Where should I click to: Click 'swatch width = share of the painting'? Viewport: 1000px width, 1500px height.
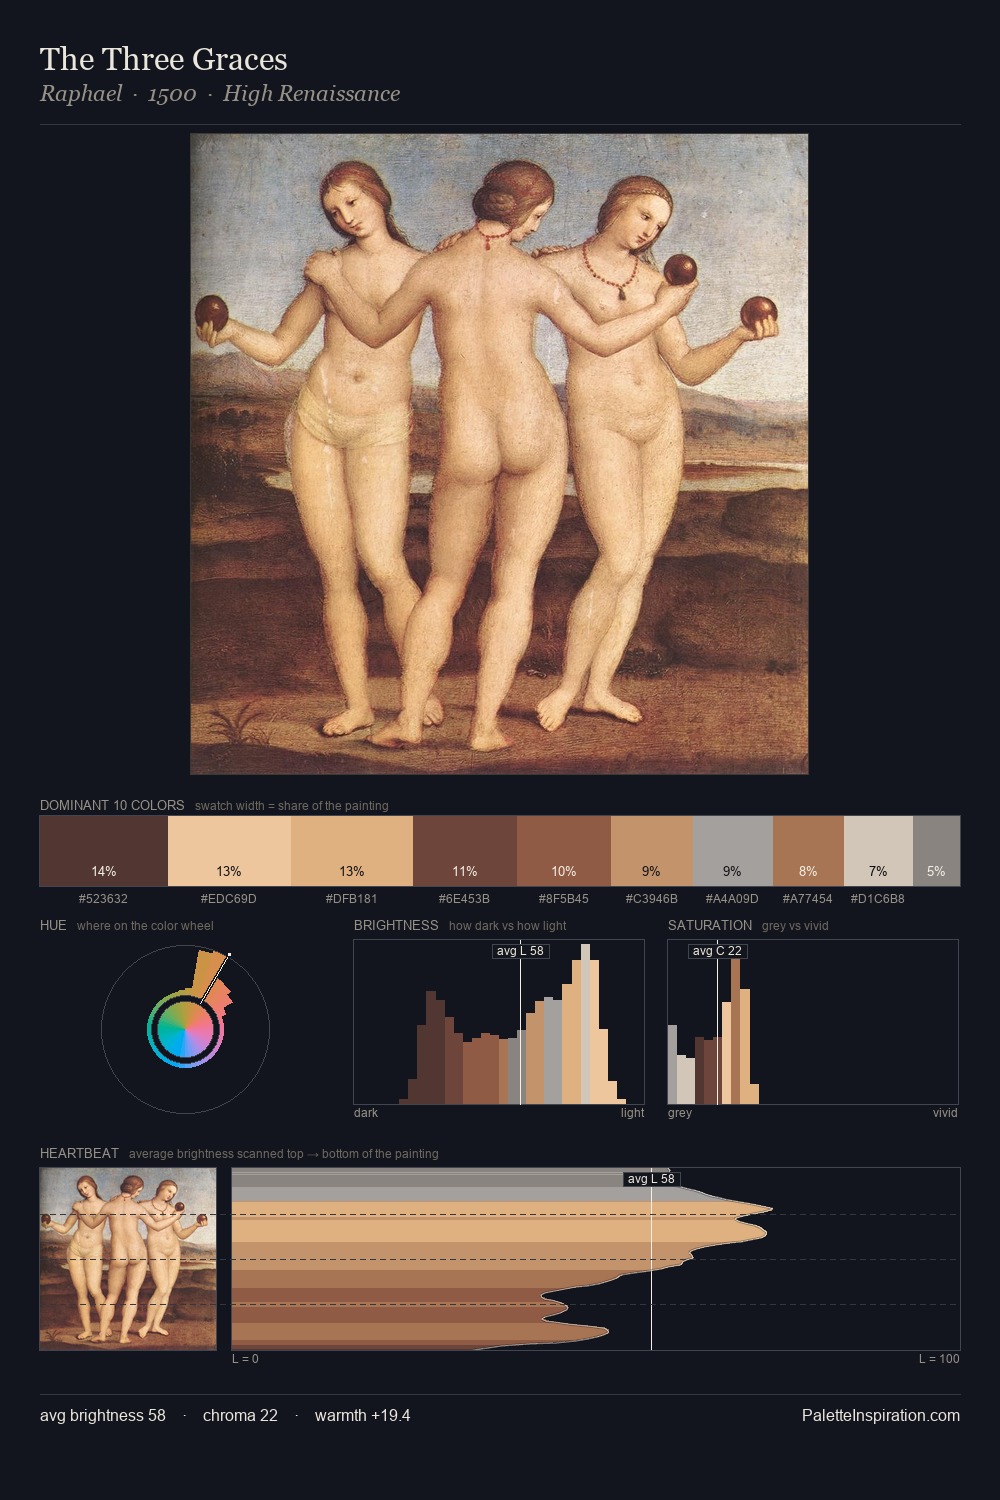(292, 806)
